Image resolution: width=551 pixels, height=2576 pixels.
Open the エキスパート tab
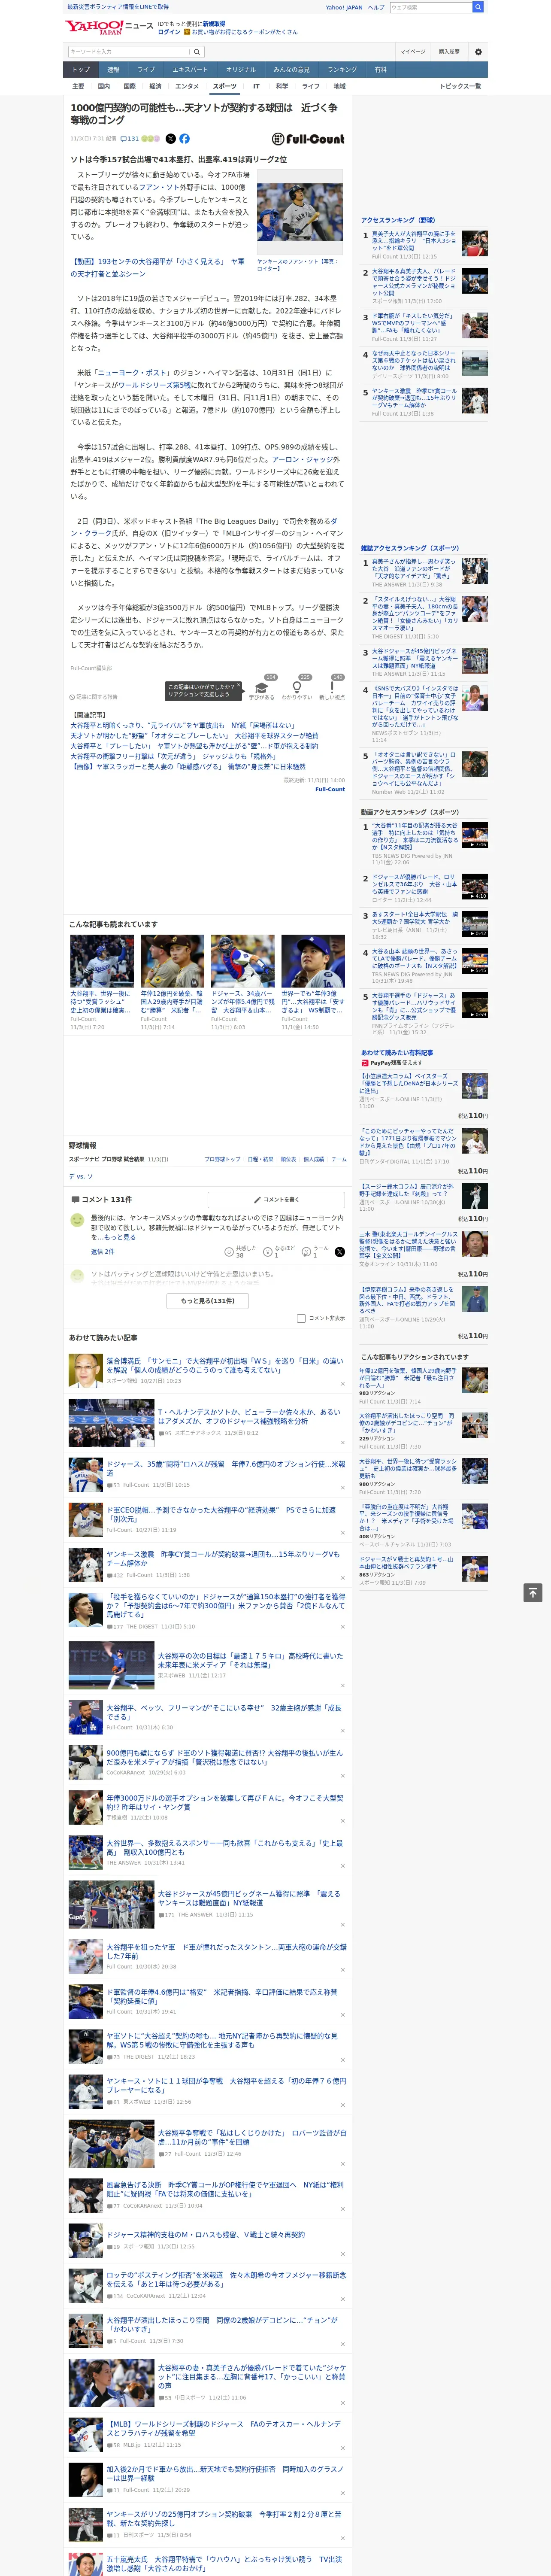click(x=190, y=70)
